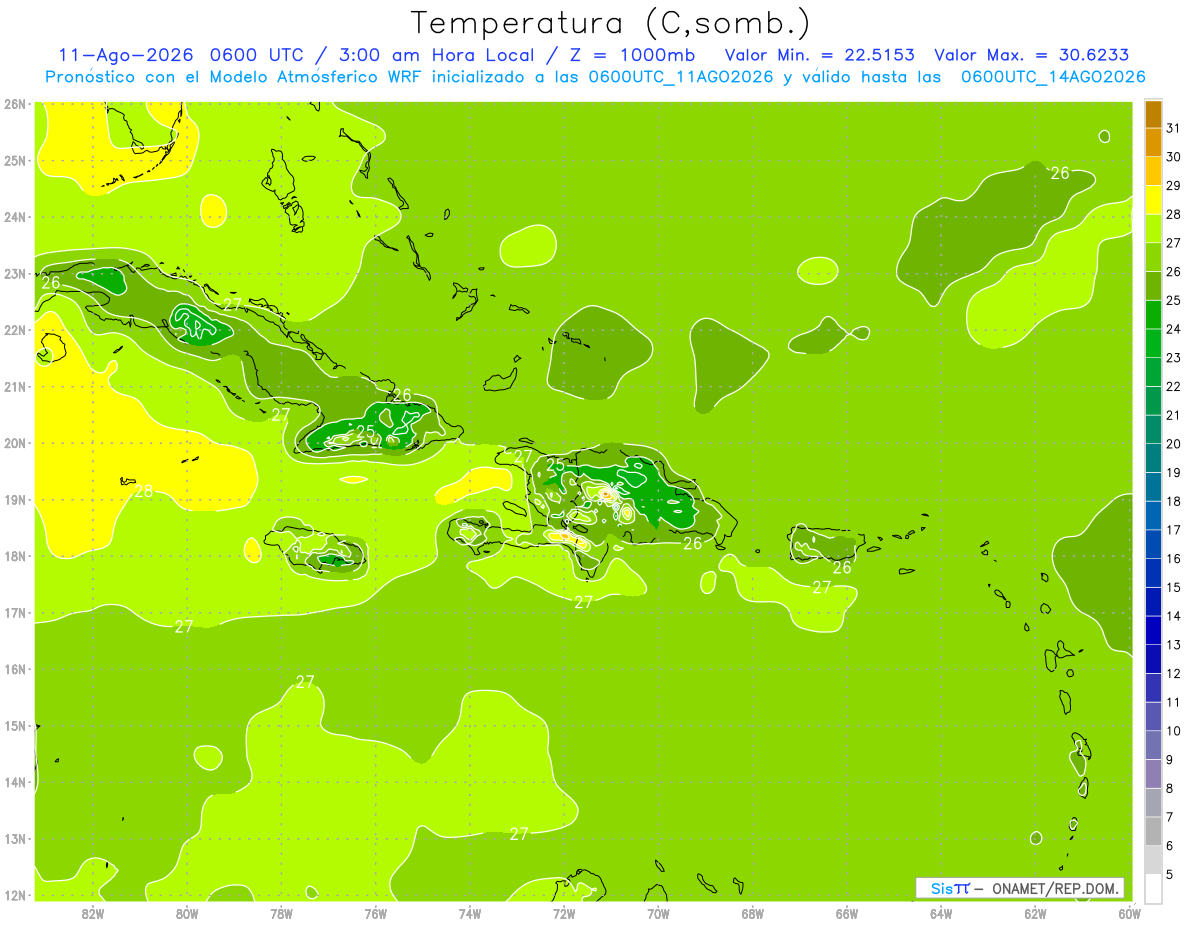
Task: Pick the orange 30–31 legend color swatch
Action: 1153,143
